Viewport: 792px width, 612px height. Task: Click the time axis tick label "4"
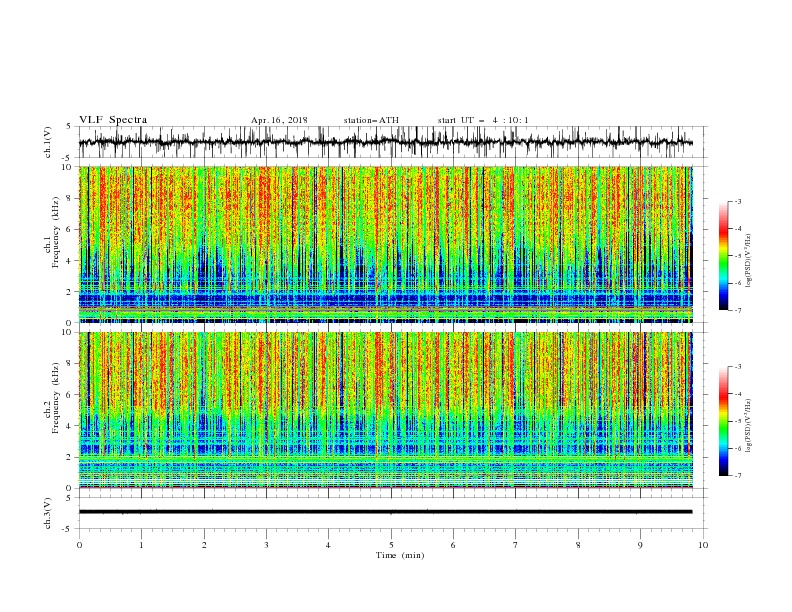point(328,545)
